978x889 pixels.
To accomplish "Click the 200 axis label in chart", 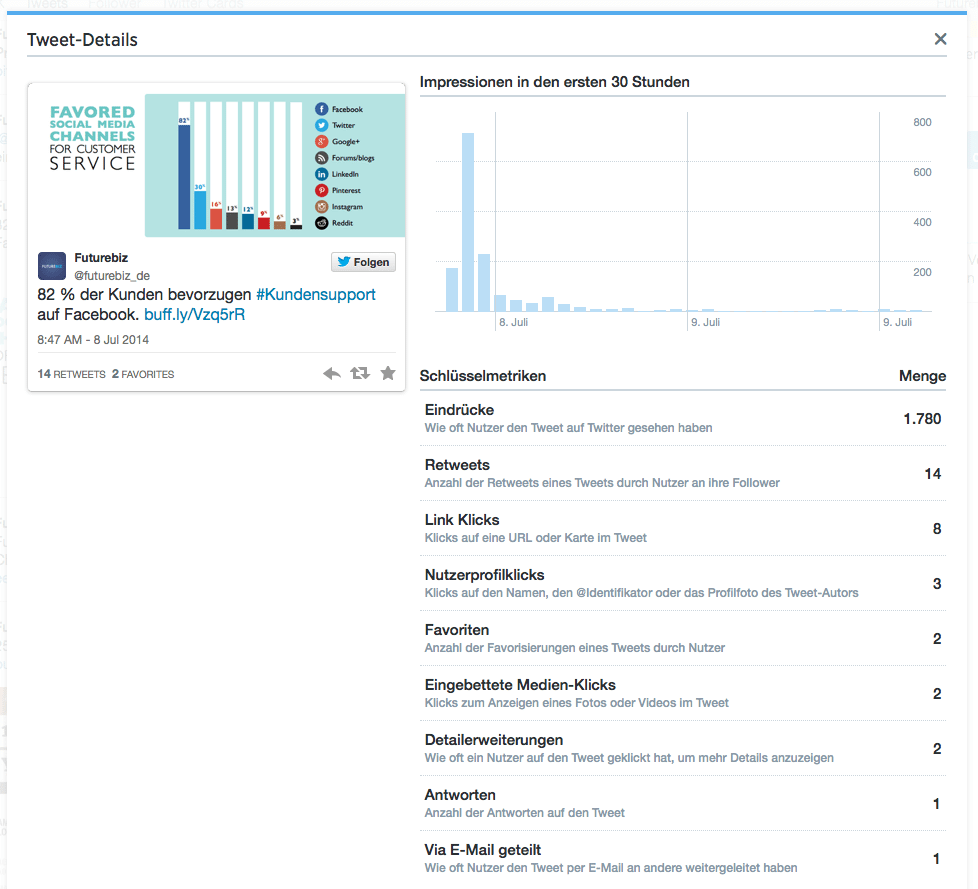I will [x=922, y=272].
